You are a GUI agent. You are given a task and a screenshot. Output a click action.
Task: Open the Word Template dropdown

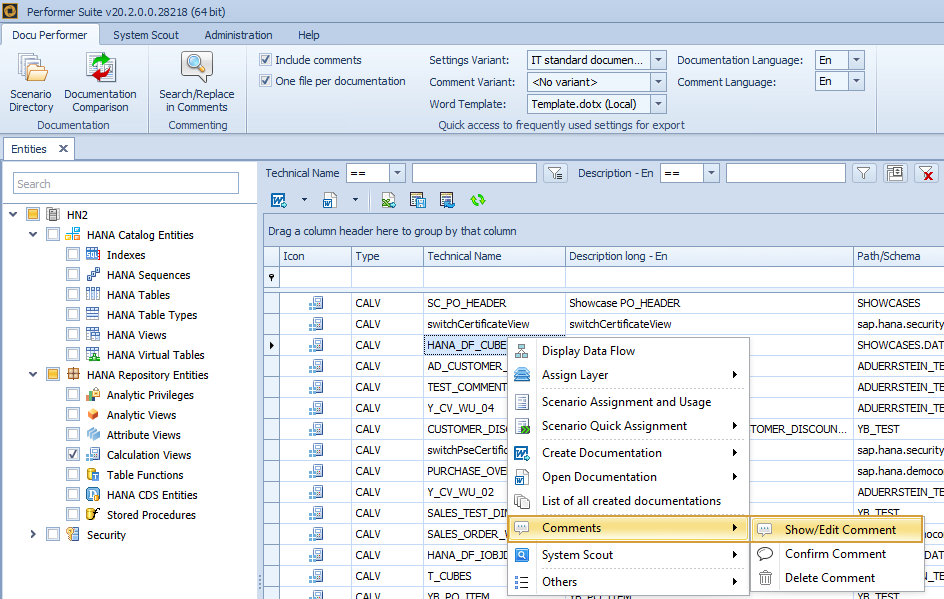coord(659,103)
